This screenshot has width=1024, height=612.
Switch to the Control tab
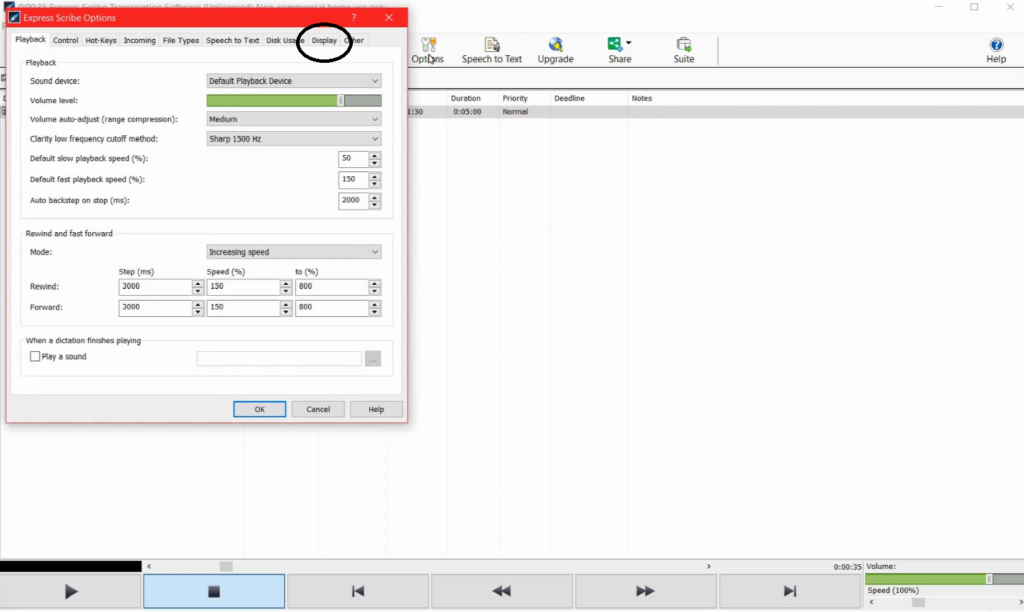tap(65, 40)
